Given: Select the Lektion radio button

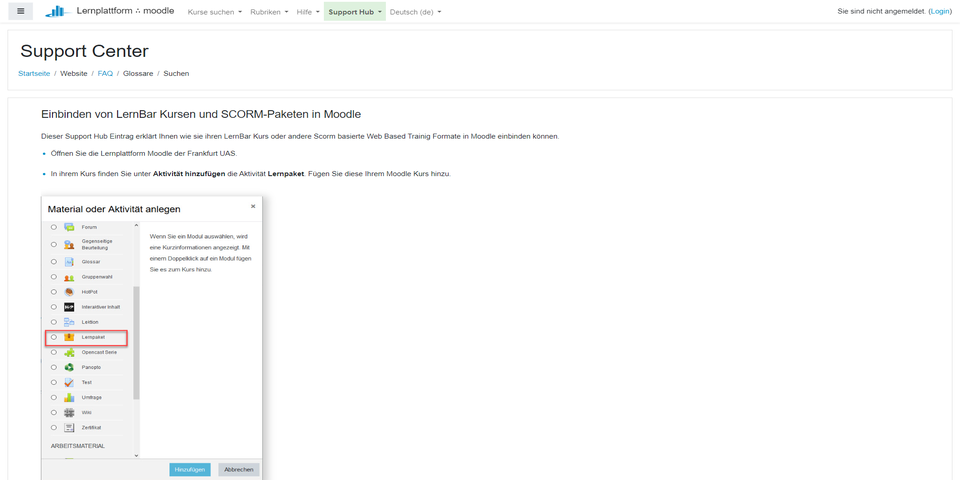Looking at the screenshot, I should 54,322.
